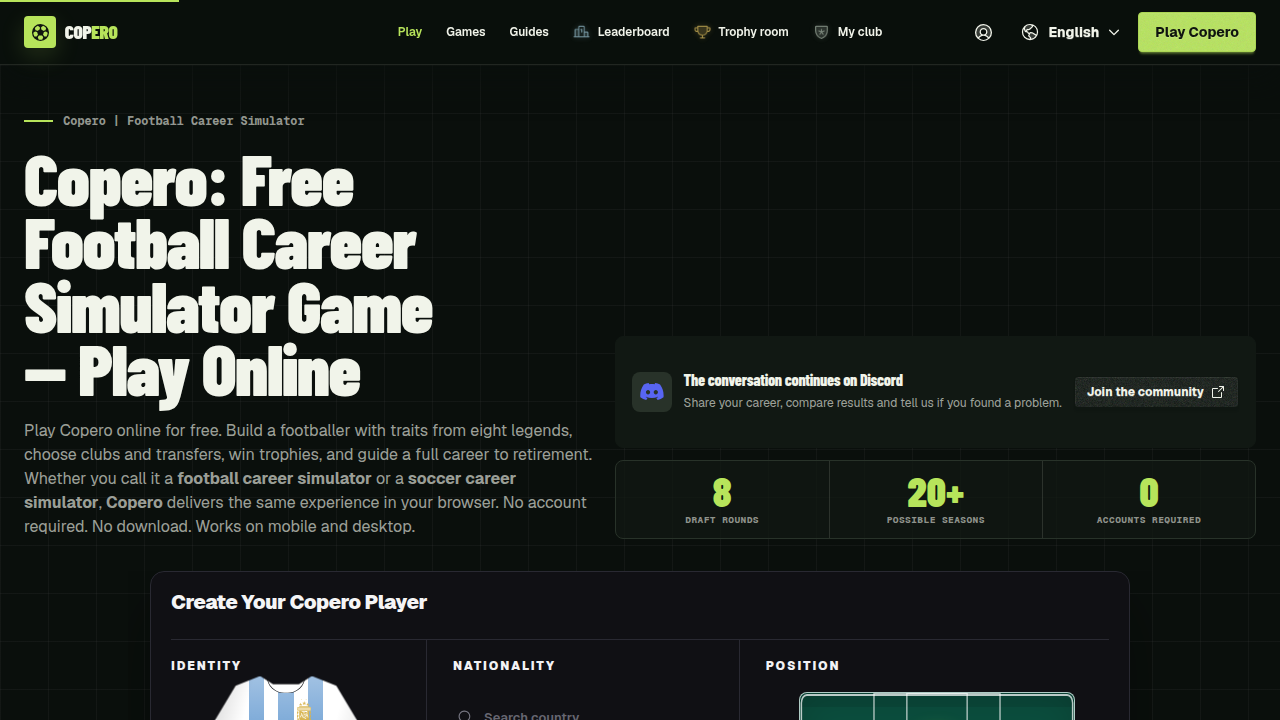
Task: Click the position pitch diagram
Action: pyautogui.click(x=937, y=706)
